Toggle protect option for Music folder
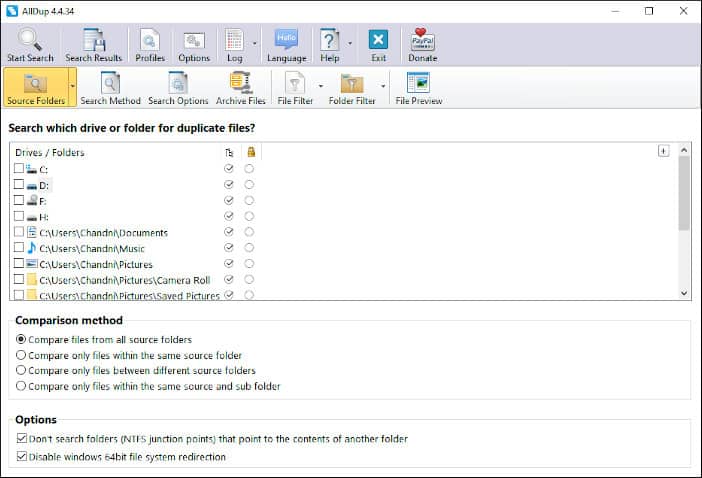The height and width of the screenshot is (478, 702). pos(249,248)
